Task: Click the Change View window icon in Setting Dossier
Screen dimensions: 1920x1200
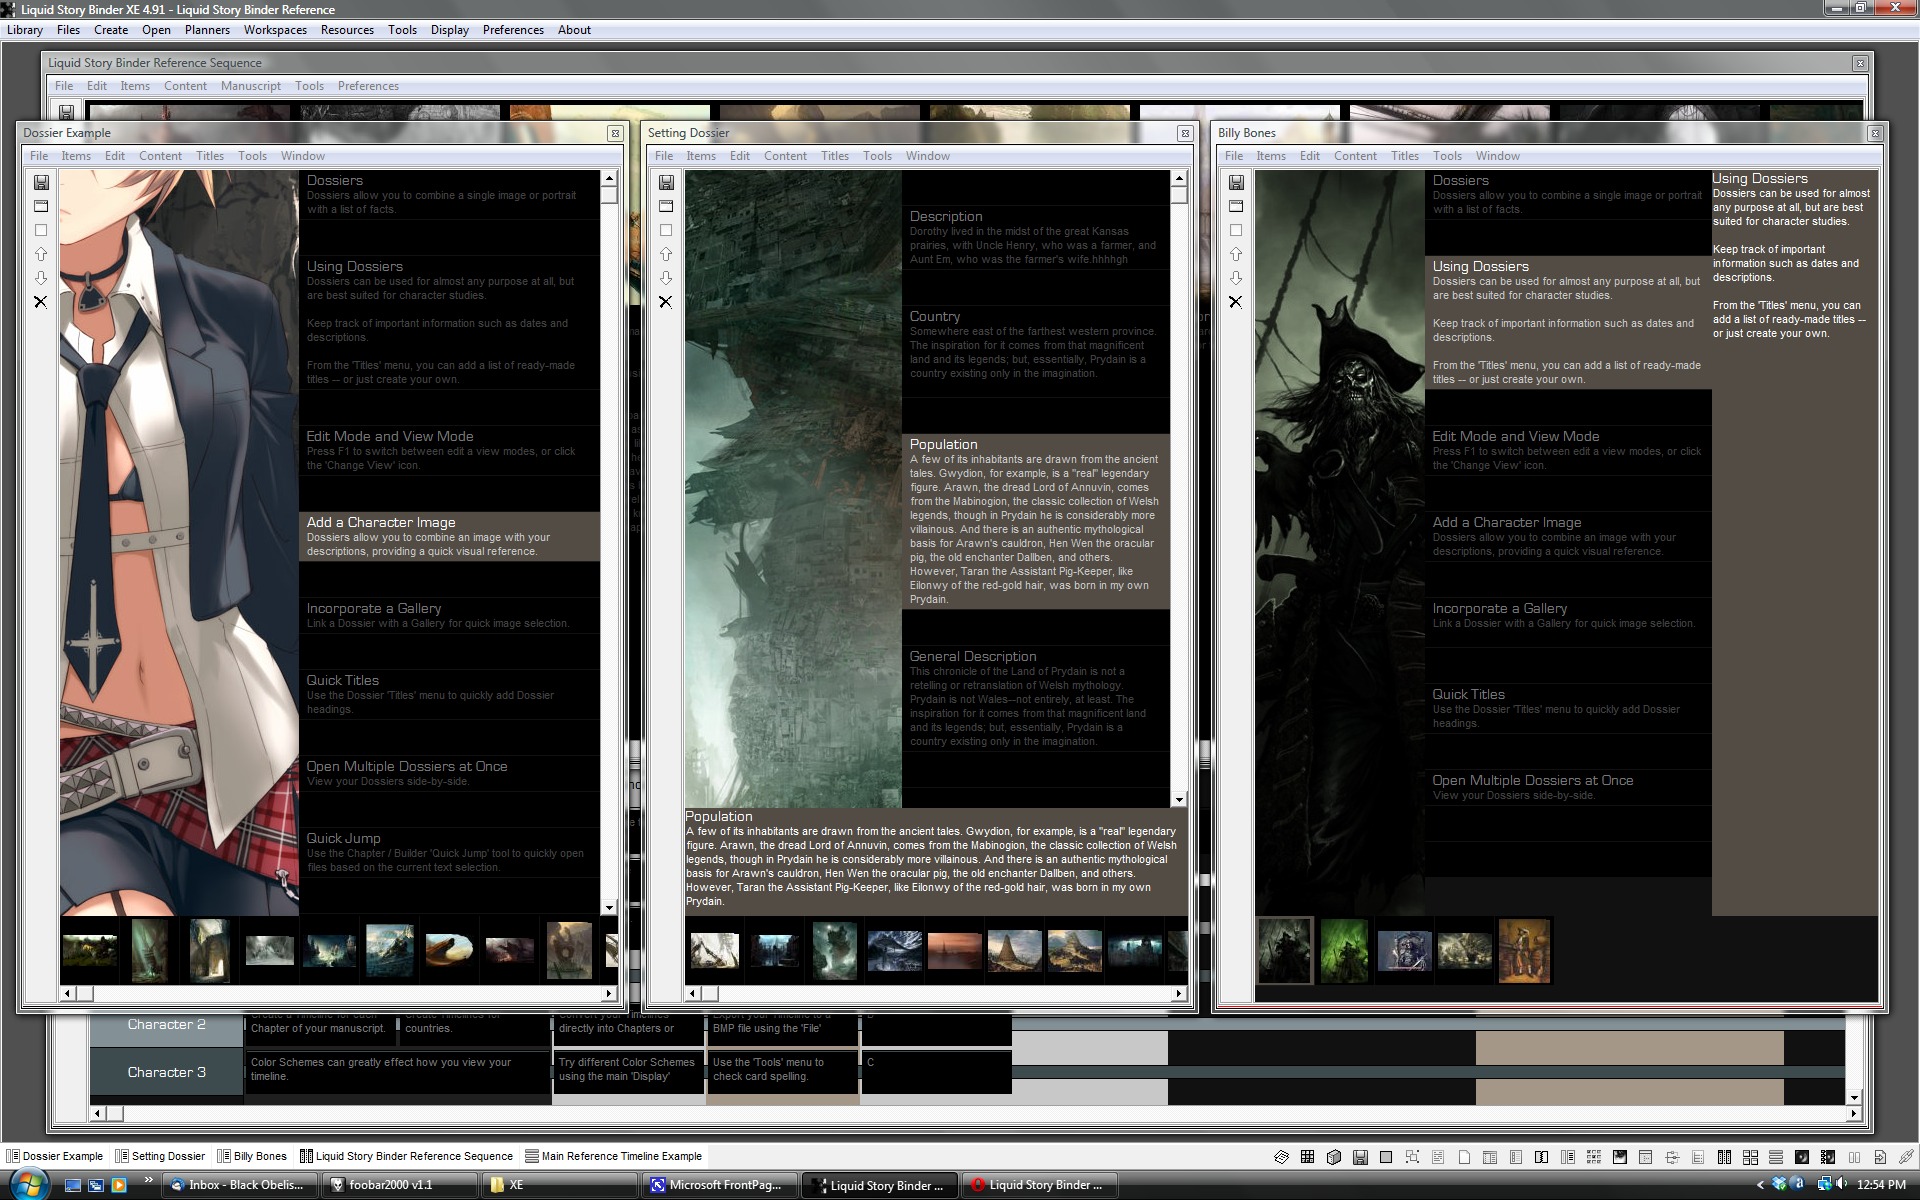Action: pos(666,206)
